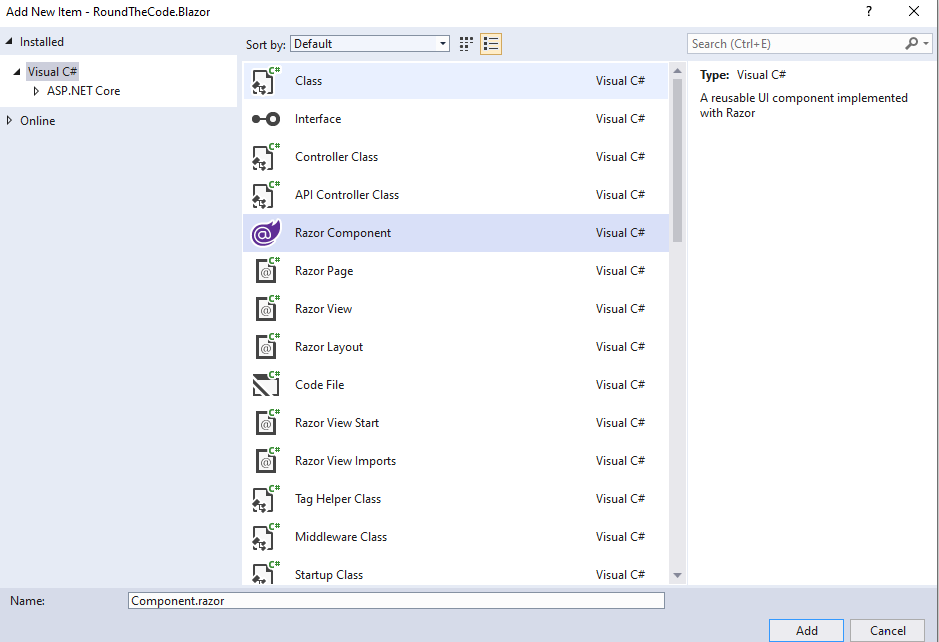Select the 'Razor View Start' name
The image size is (939, 642).
[337, 423]
